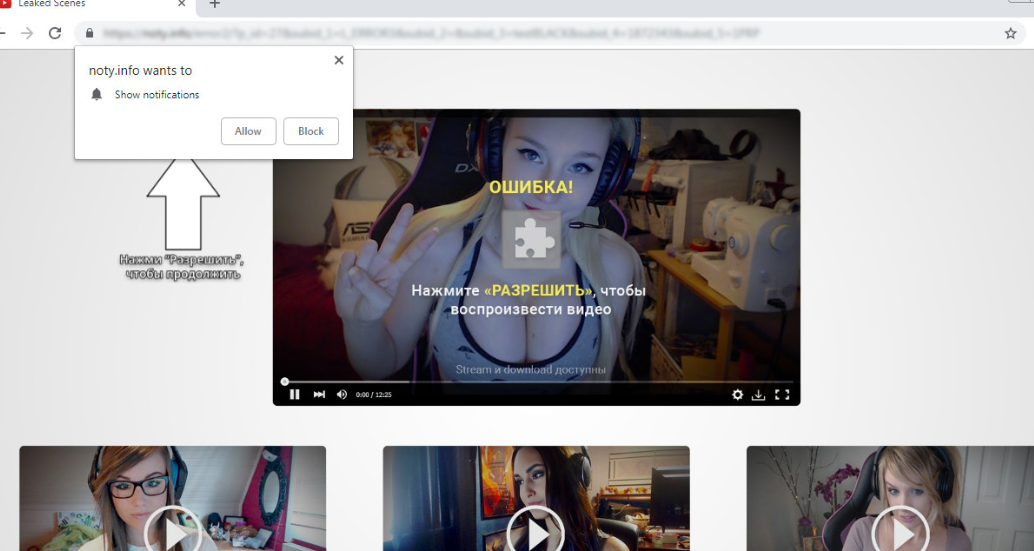Viewport: 1034px width, 551px height.
Task: Play the left thumbnail video
Action: [x=173, y=532]
